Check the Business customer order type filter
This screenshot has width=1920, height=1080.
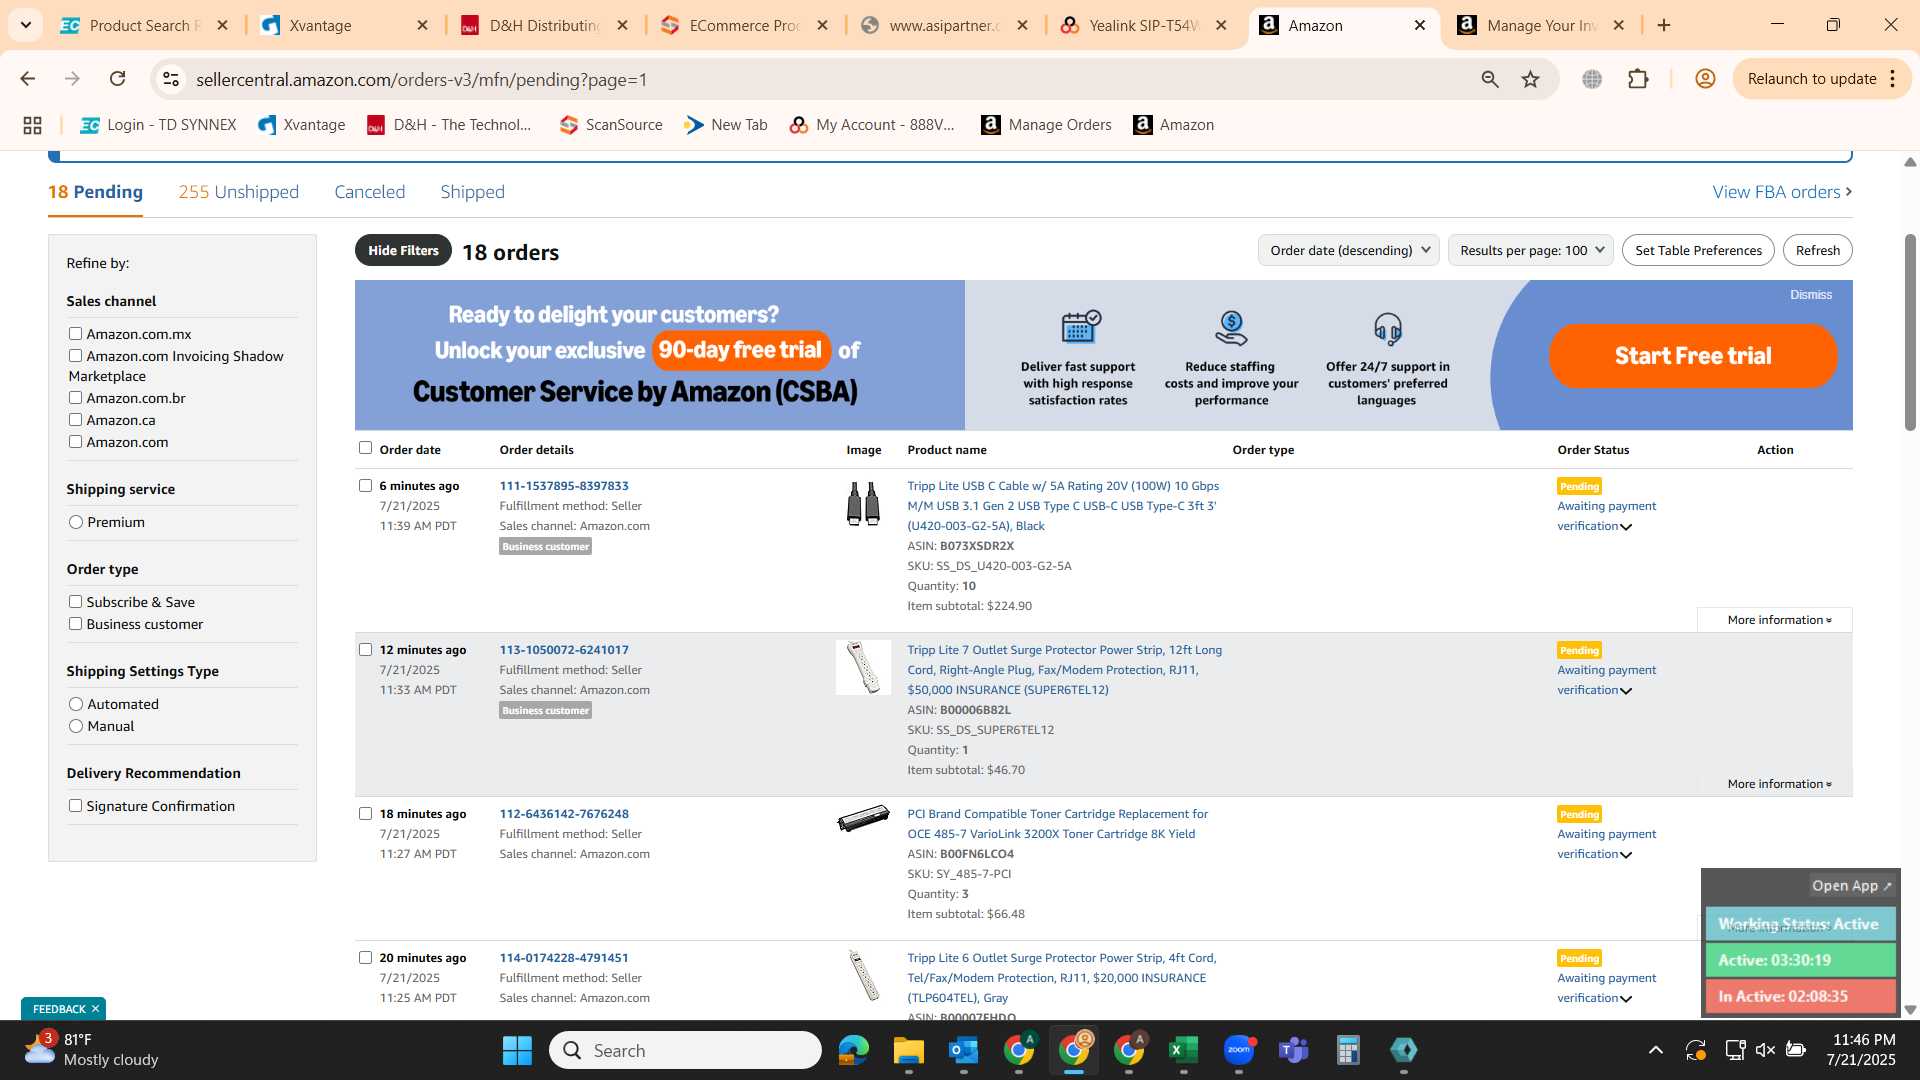75,623
